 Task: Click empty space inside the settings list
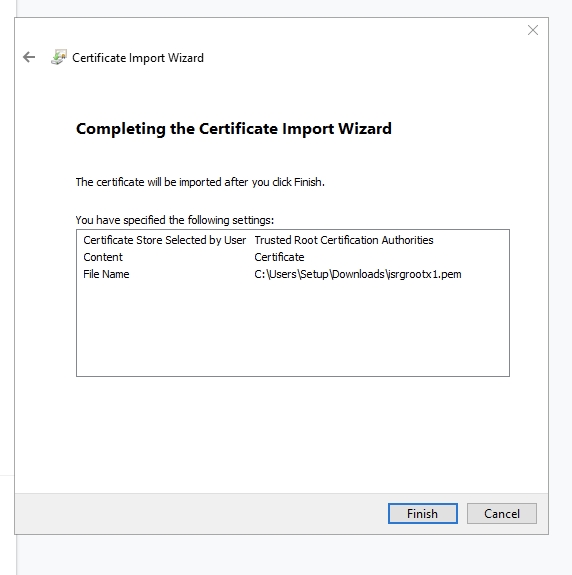(x=293, y=330)
